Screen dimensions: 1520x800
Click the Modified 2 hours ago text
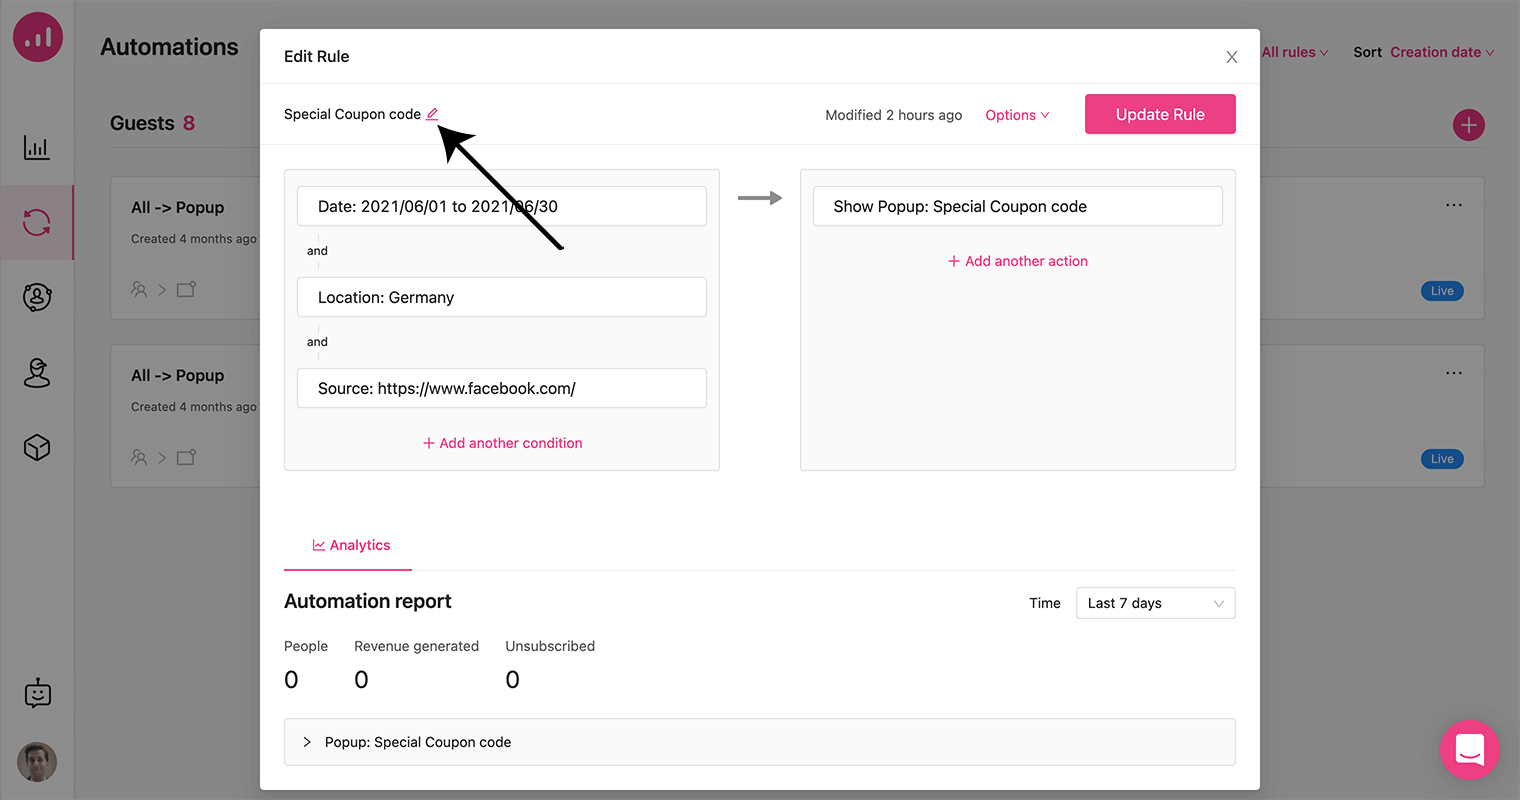point(894,115)
